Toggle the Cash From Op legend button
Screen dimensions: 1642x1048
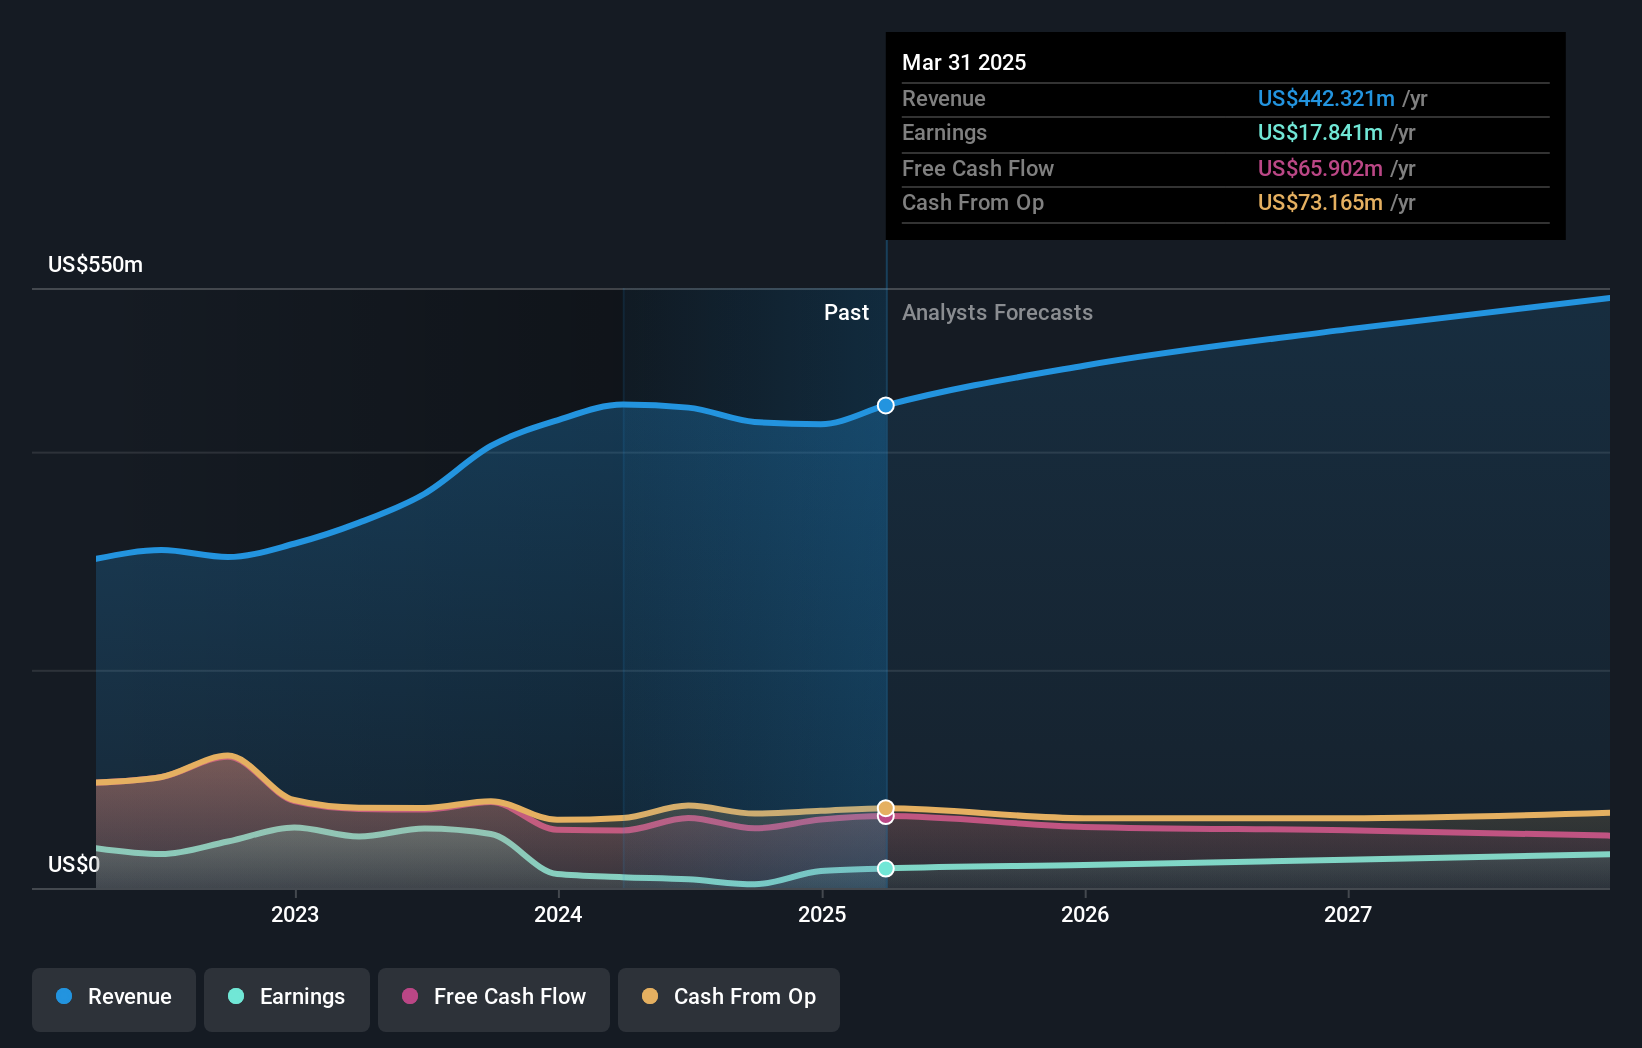pyautogui.click(x=729, y=999)
